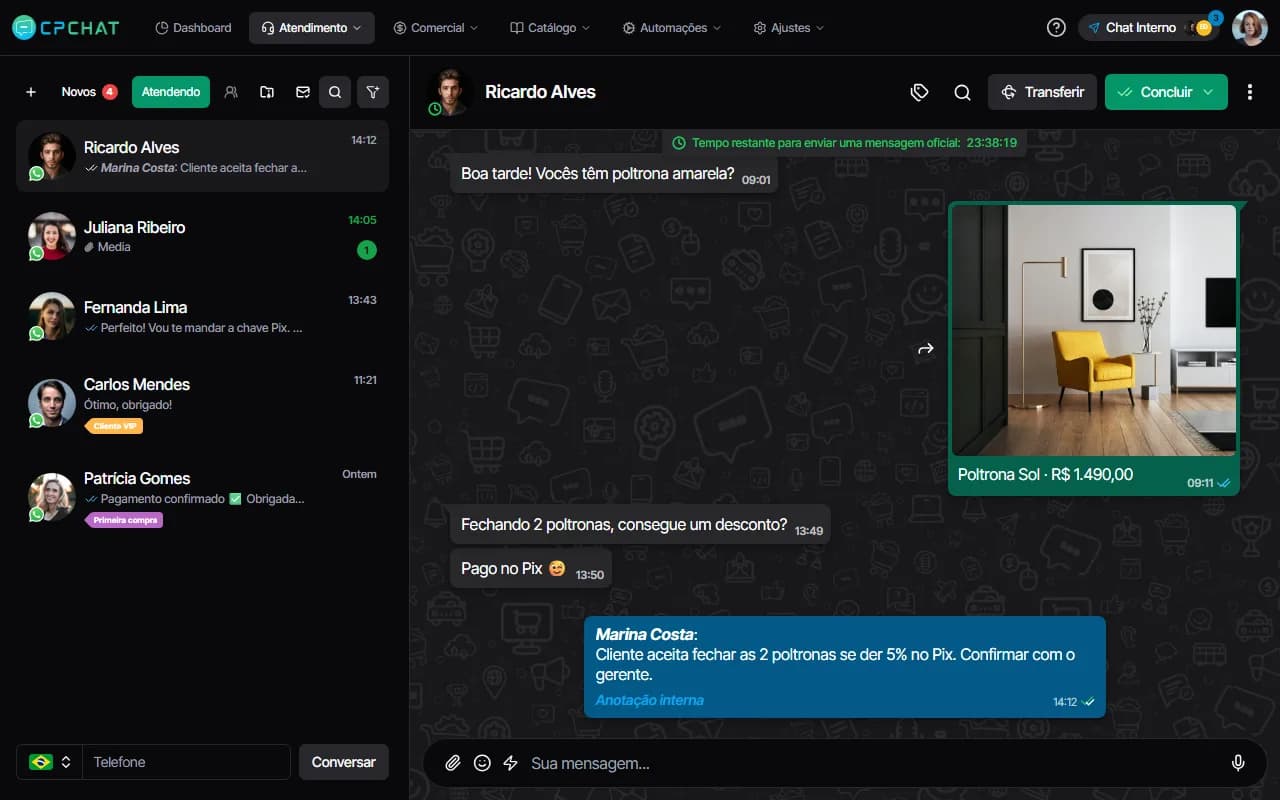The image size is (1280, 800).
Task: Attach a file with the paperclip icon
Action: (453, 763)
